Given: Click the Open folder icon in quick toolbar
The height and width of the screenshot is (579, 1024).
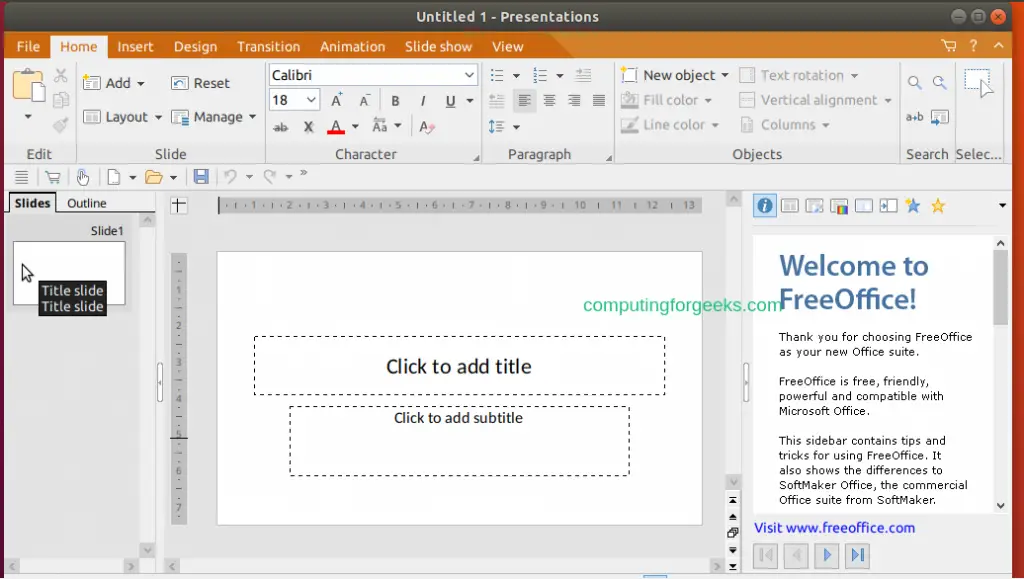Looking at the screenshot, I should [154, 177].
